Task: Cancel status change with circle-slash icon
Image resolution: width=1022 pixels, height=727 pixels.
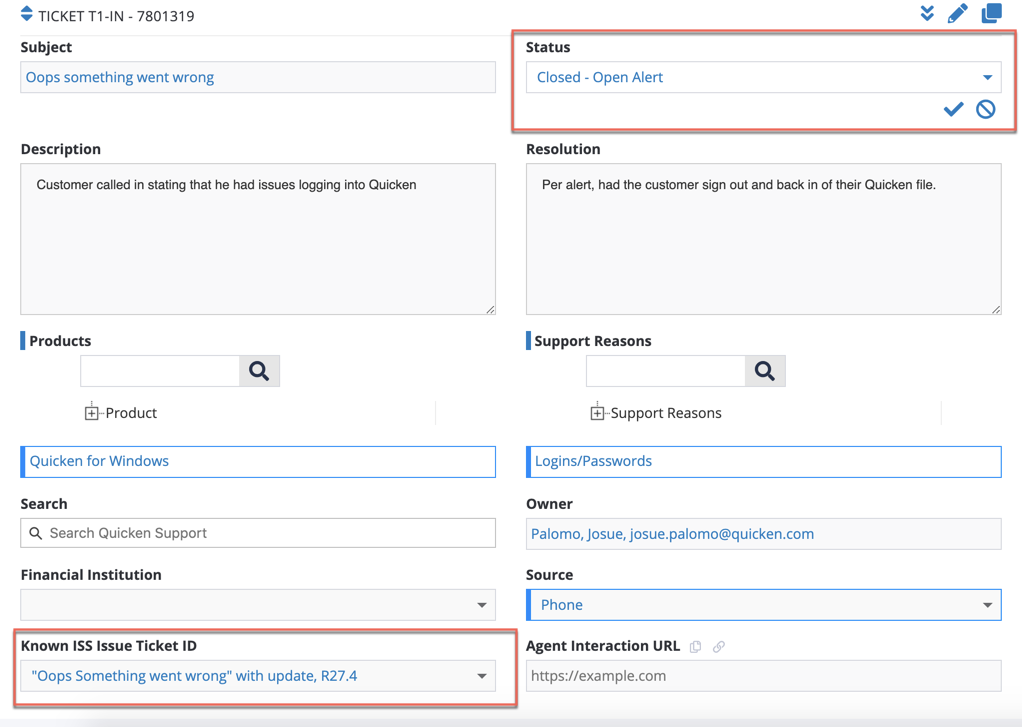Action: [986, 109]
